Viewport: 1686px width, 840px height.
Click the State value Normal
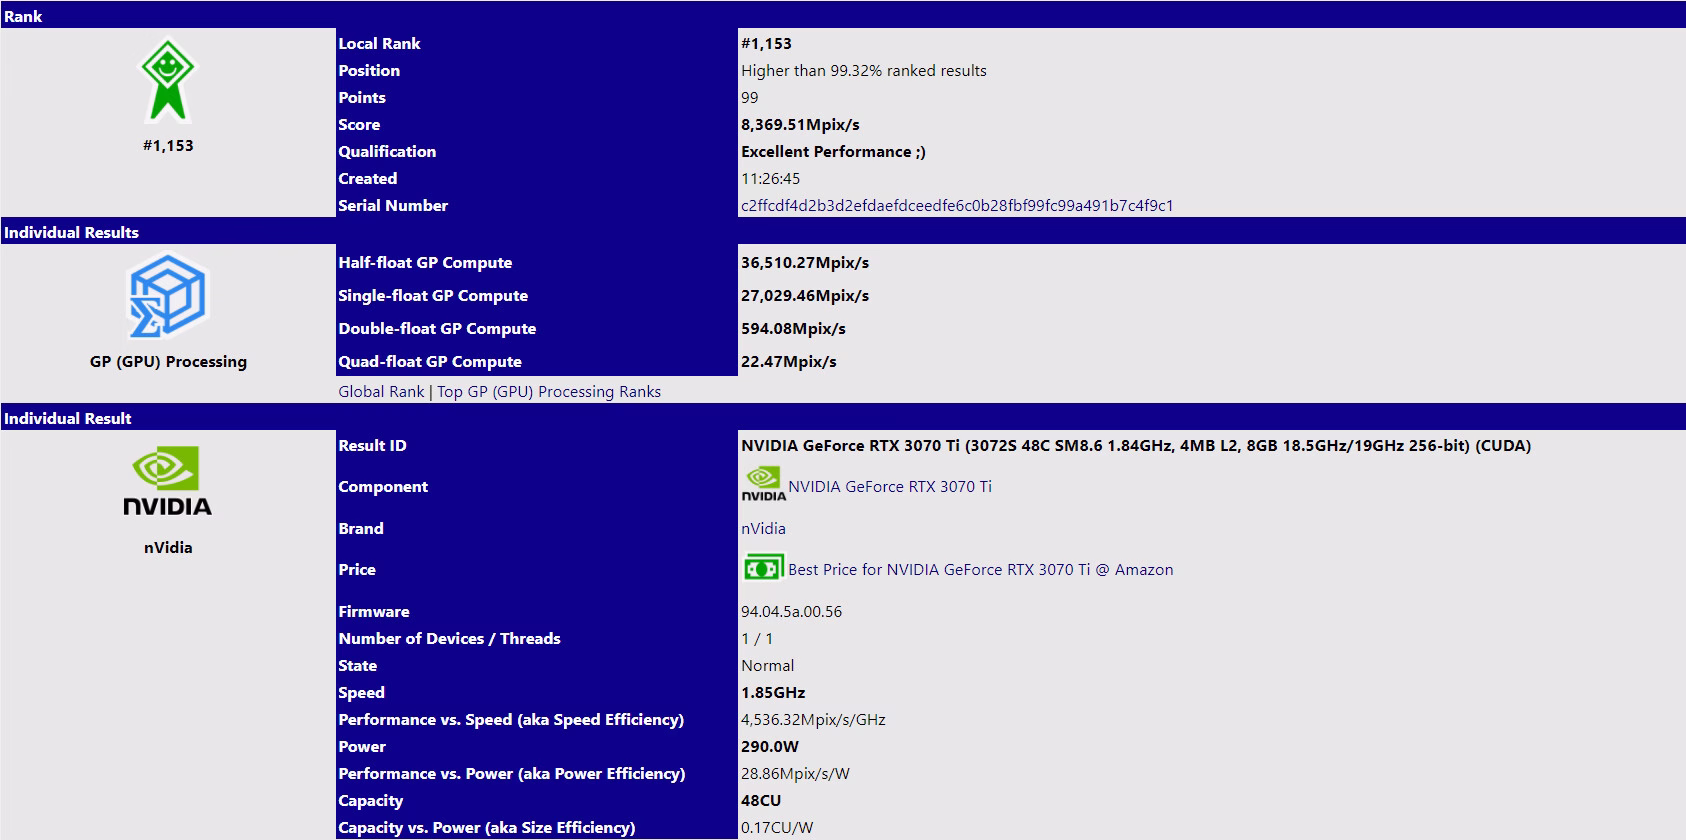point(767,665)
